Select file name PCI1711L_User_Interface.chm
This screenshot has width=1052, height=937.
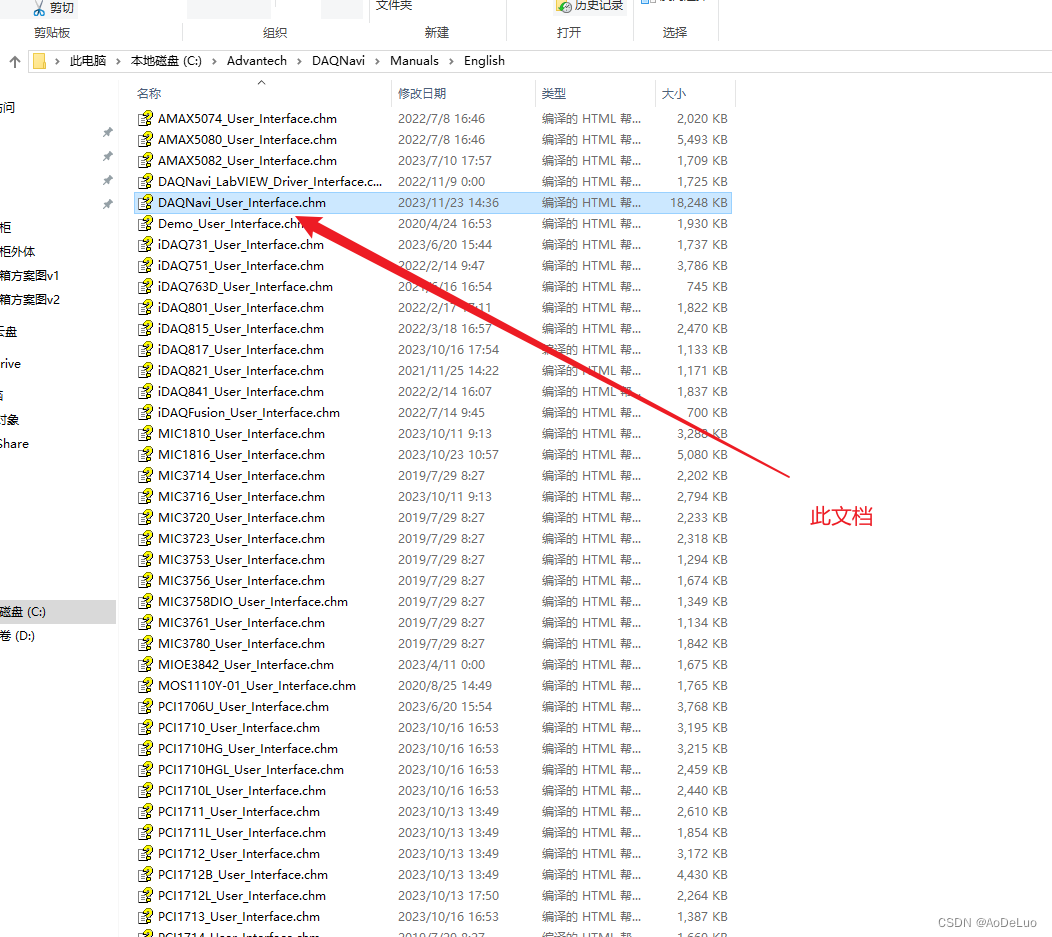[x=242, y=833]
